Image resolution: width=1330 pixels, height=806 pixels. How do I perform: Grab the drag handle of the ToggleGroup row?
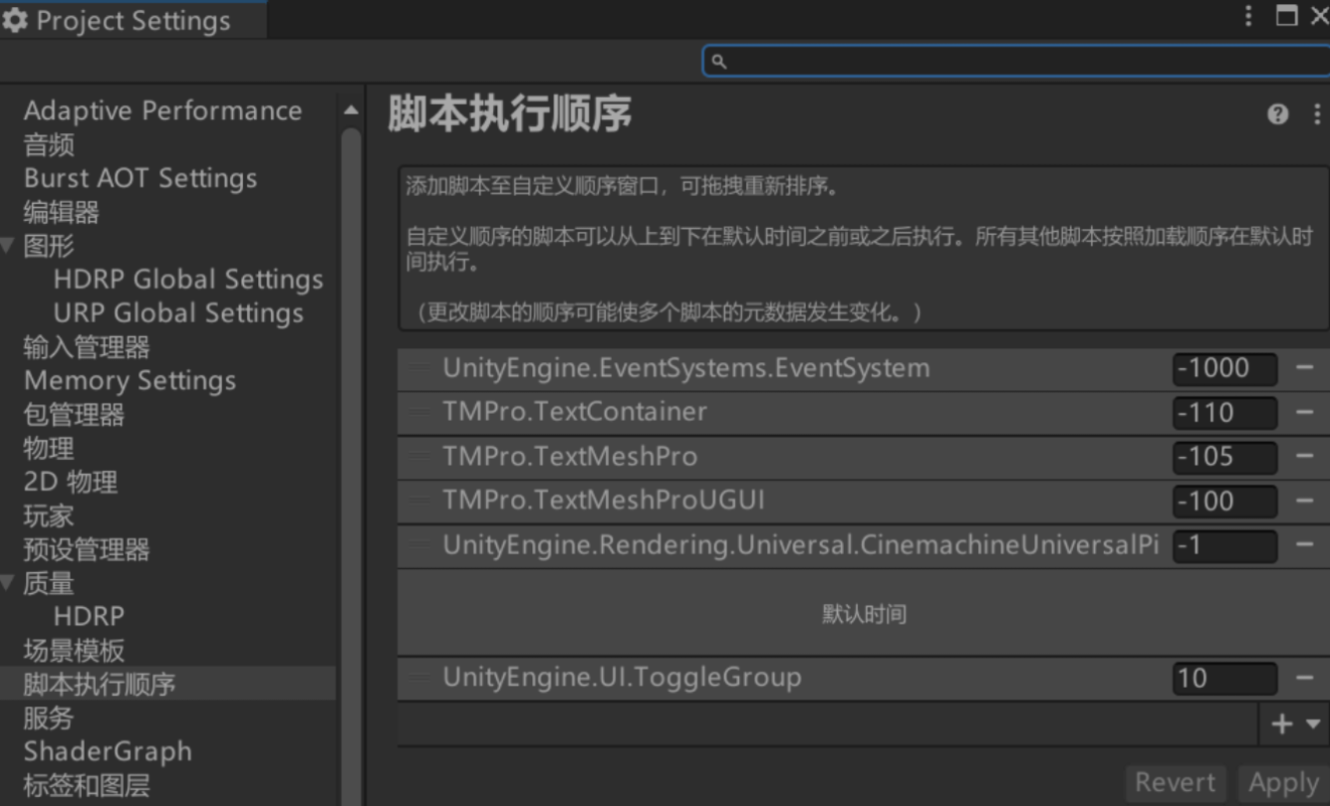coord(419,678)
